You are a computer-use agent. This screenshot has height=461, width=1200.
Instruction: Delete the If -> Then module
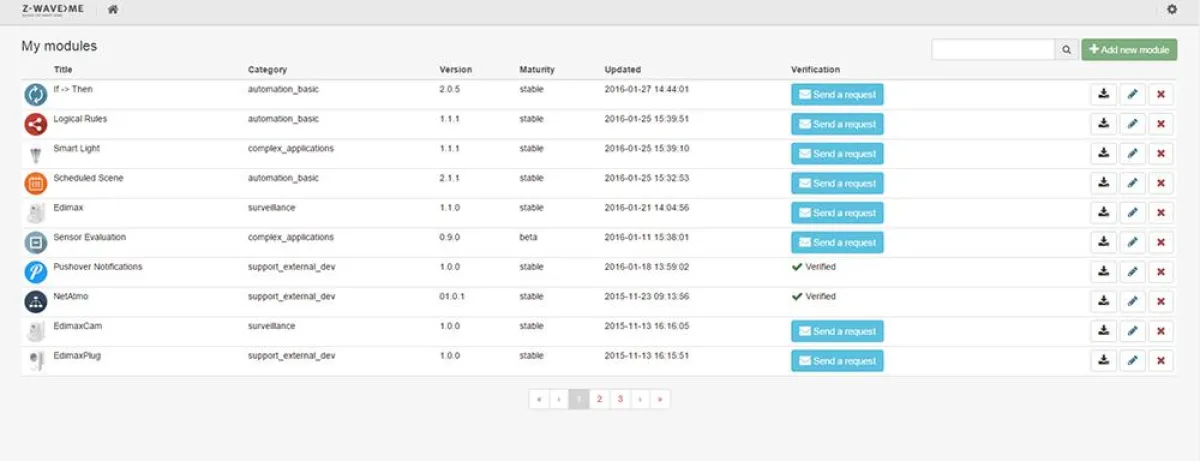pyautogui.click(x=1161, y=95)
